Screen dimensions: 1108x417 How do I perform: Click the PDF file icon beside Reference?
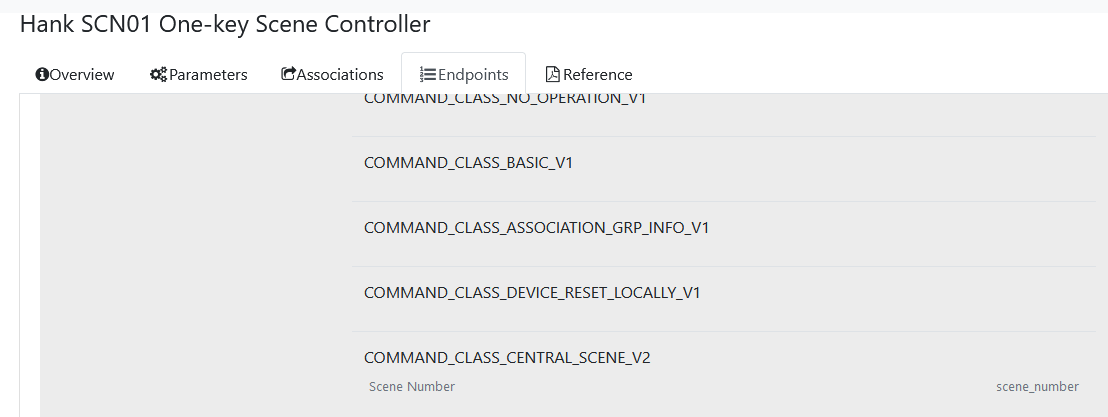click(x=552, y=75)
